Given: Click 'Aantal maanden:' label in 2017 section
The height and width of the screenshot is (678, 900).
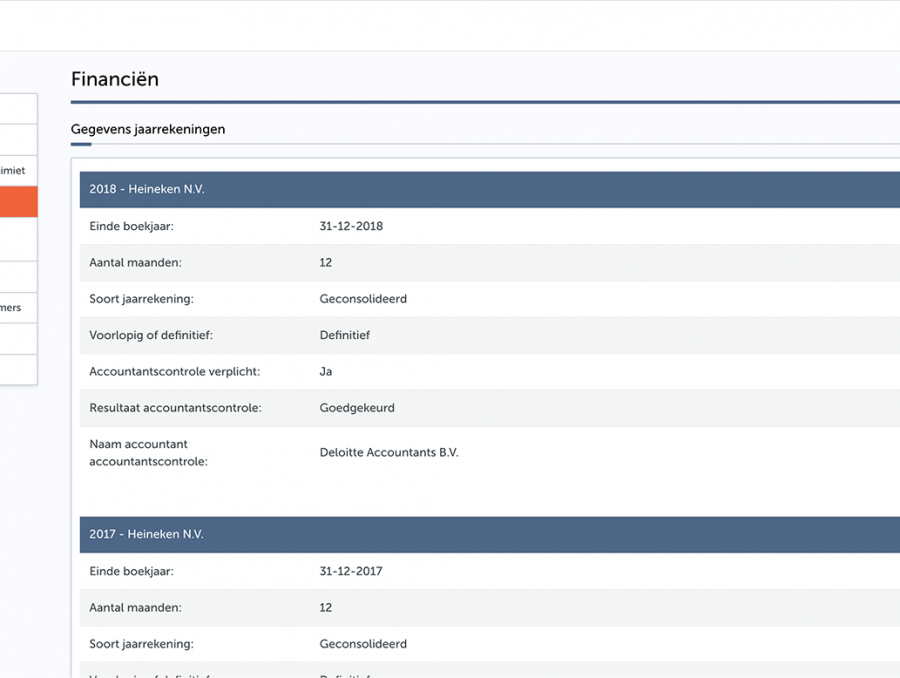Looking at the screenshot, I should point(135,607).
